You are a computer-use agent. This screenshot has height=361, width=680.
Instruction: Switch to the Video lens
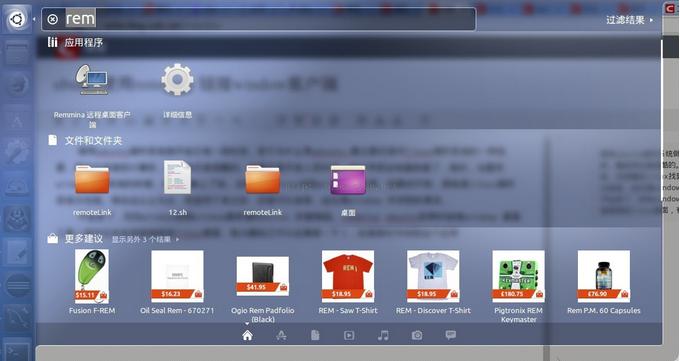[349, 335]
